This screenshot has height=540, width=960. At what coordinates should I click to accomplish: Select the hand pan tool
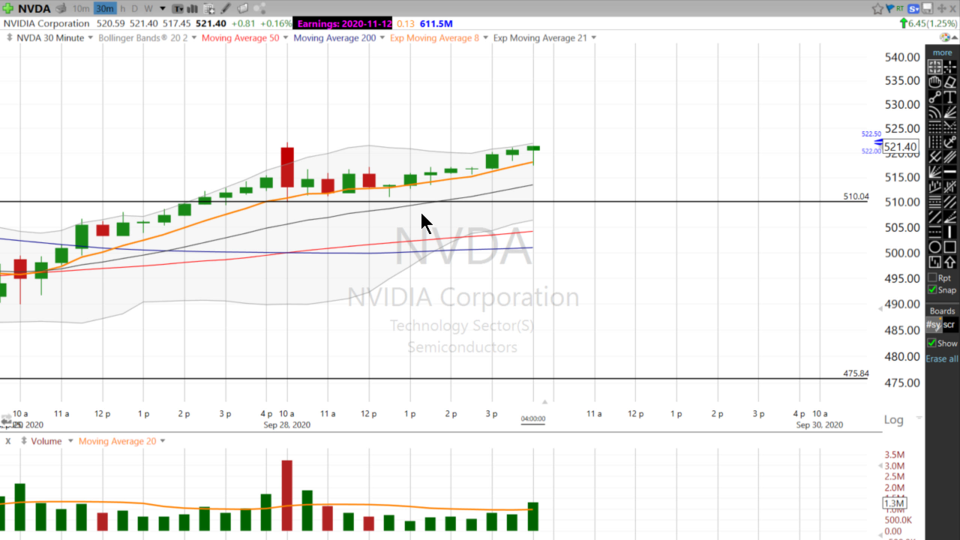(x=935, y=82)
